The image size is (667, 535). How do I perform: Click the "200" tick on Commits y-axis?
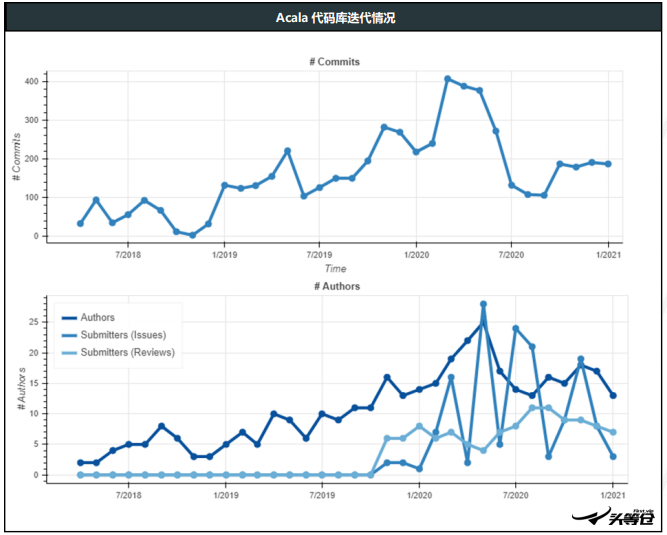[31, 159]
